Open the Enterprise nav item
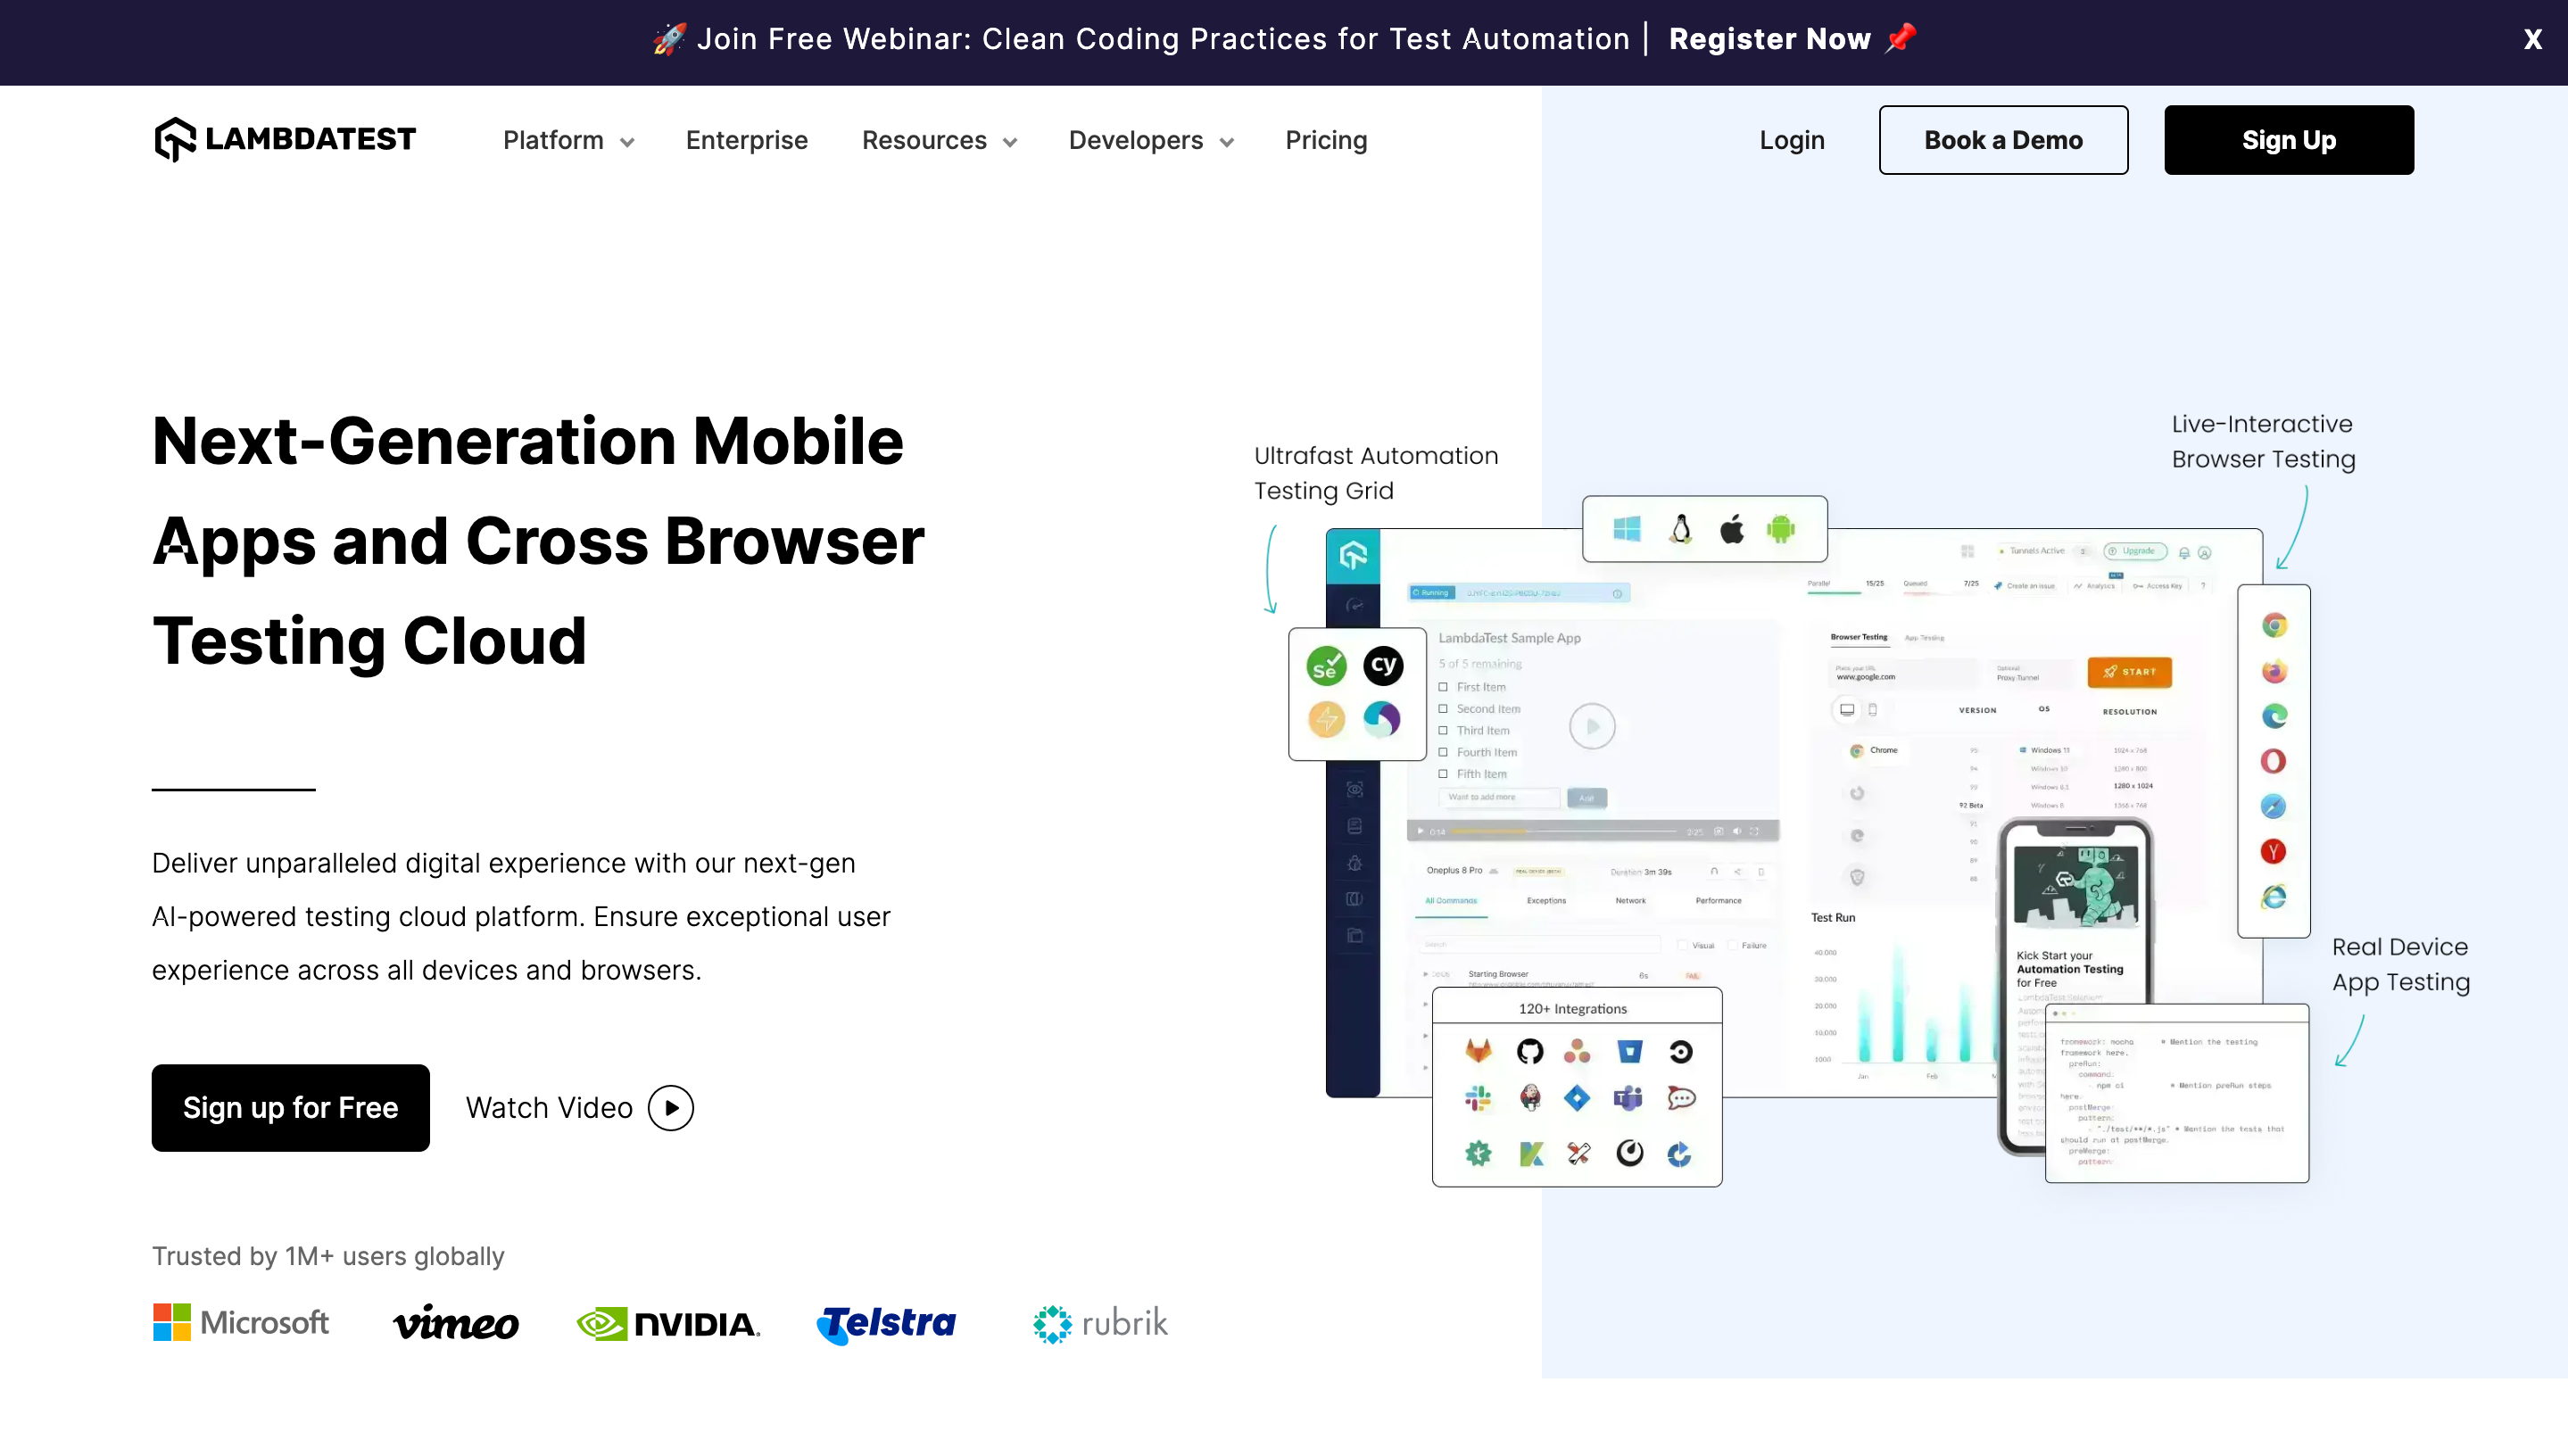This screenshot has height=1456, width=2568. point(746,141)
